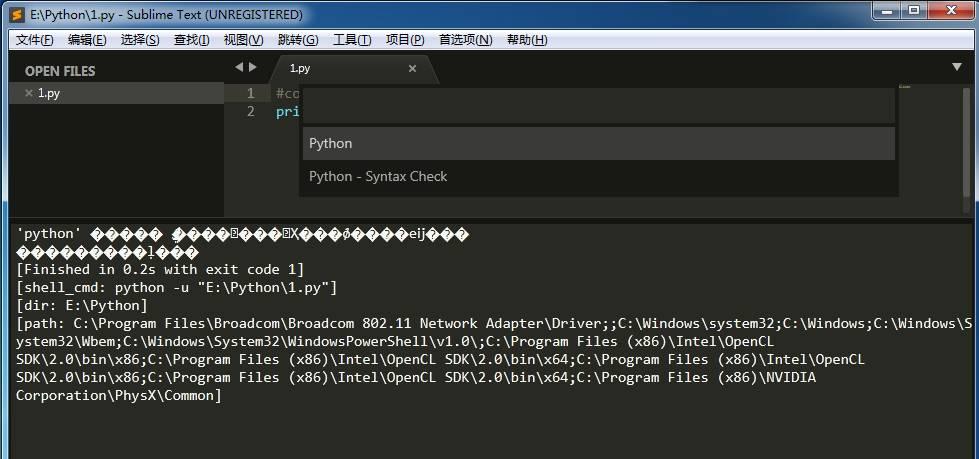Click line number 1 in the gutter
This screenshot has width=979, height=459.
(x=250, y=94)
